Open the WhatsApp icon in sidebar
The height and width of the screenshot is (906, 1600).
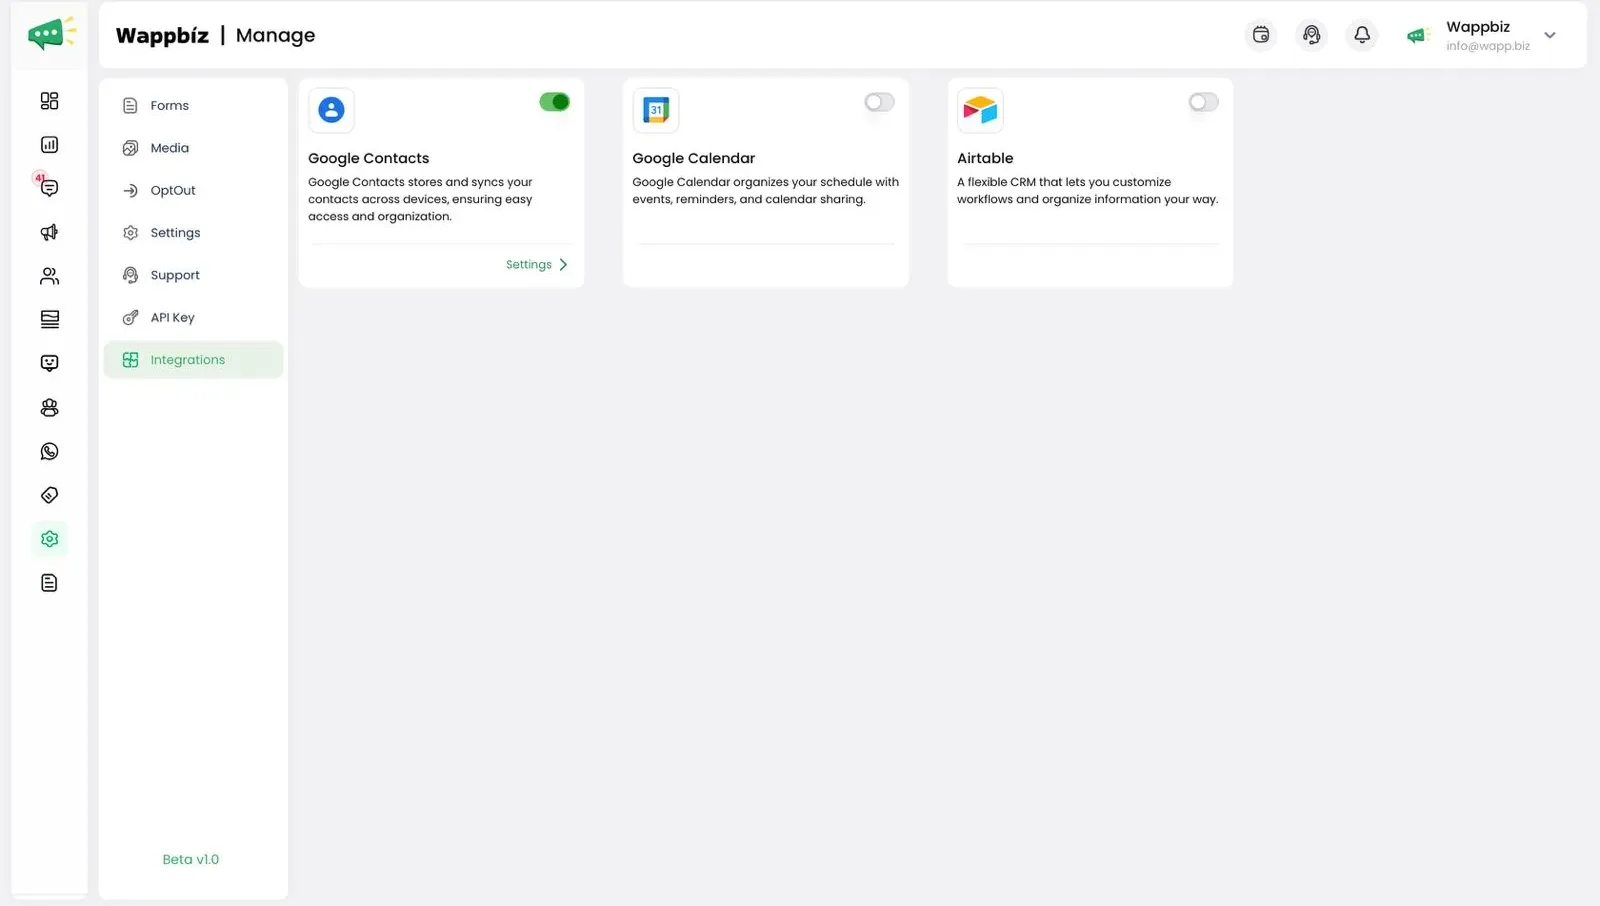click(49, 451)
